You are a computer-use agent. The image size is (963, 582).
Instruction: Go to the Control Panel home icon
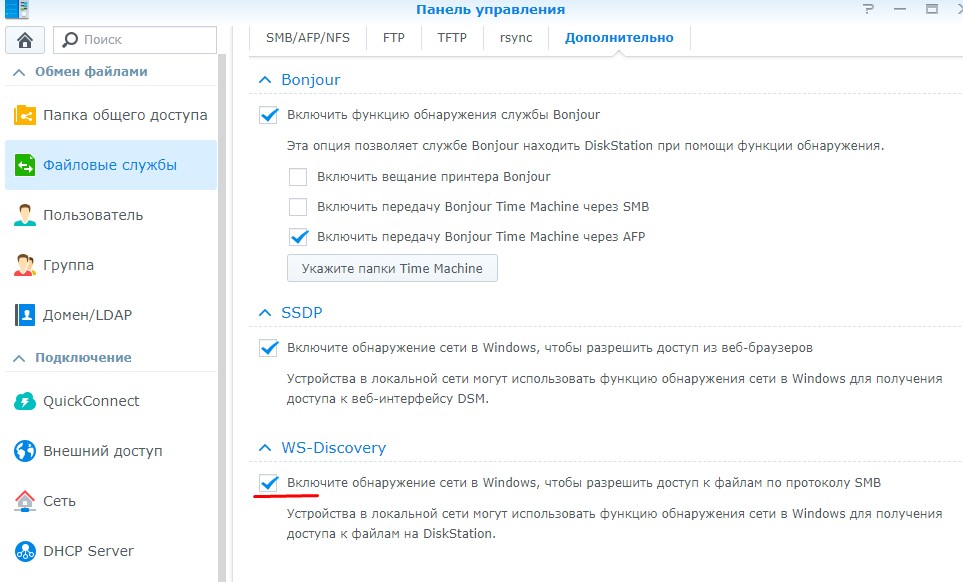tap(25, 40)
